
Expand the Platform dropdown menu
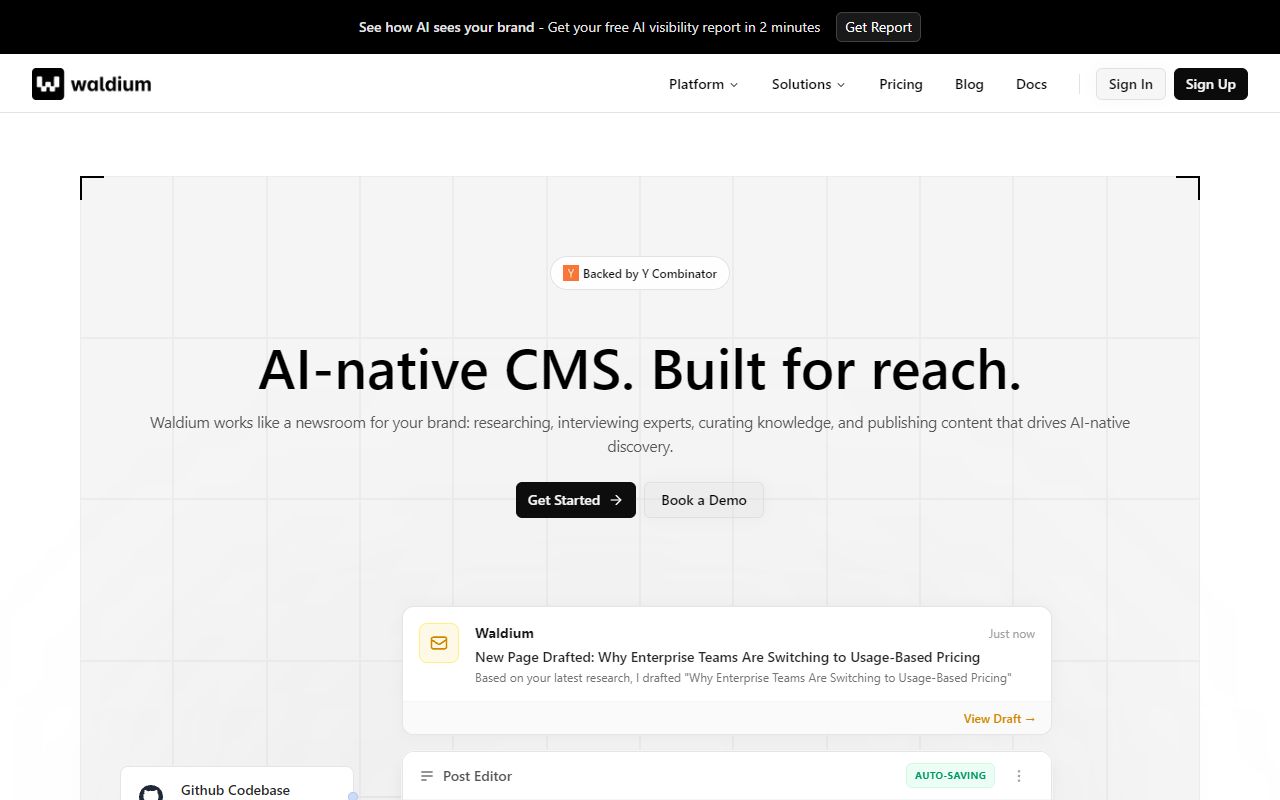[x=703, y=84]
